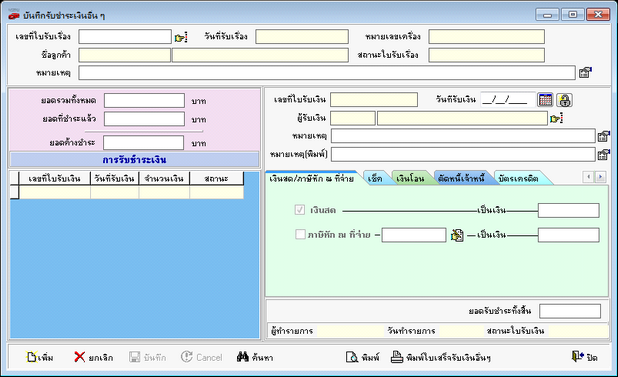Toggle the เงินสด checkbox
Image resolution: width=618 pixels, height=377 pixels.
[x=300, y=210]
